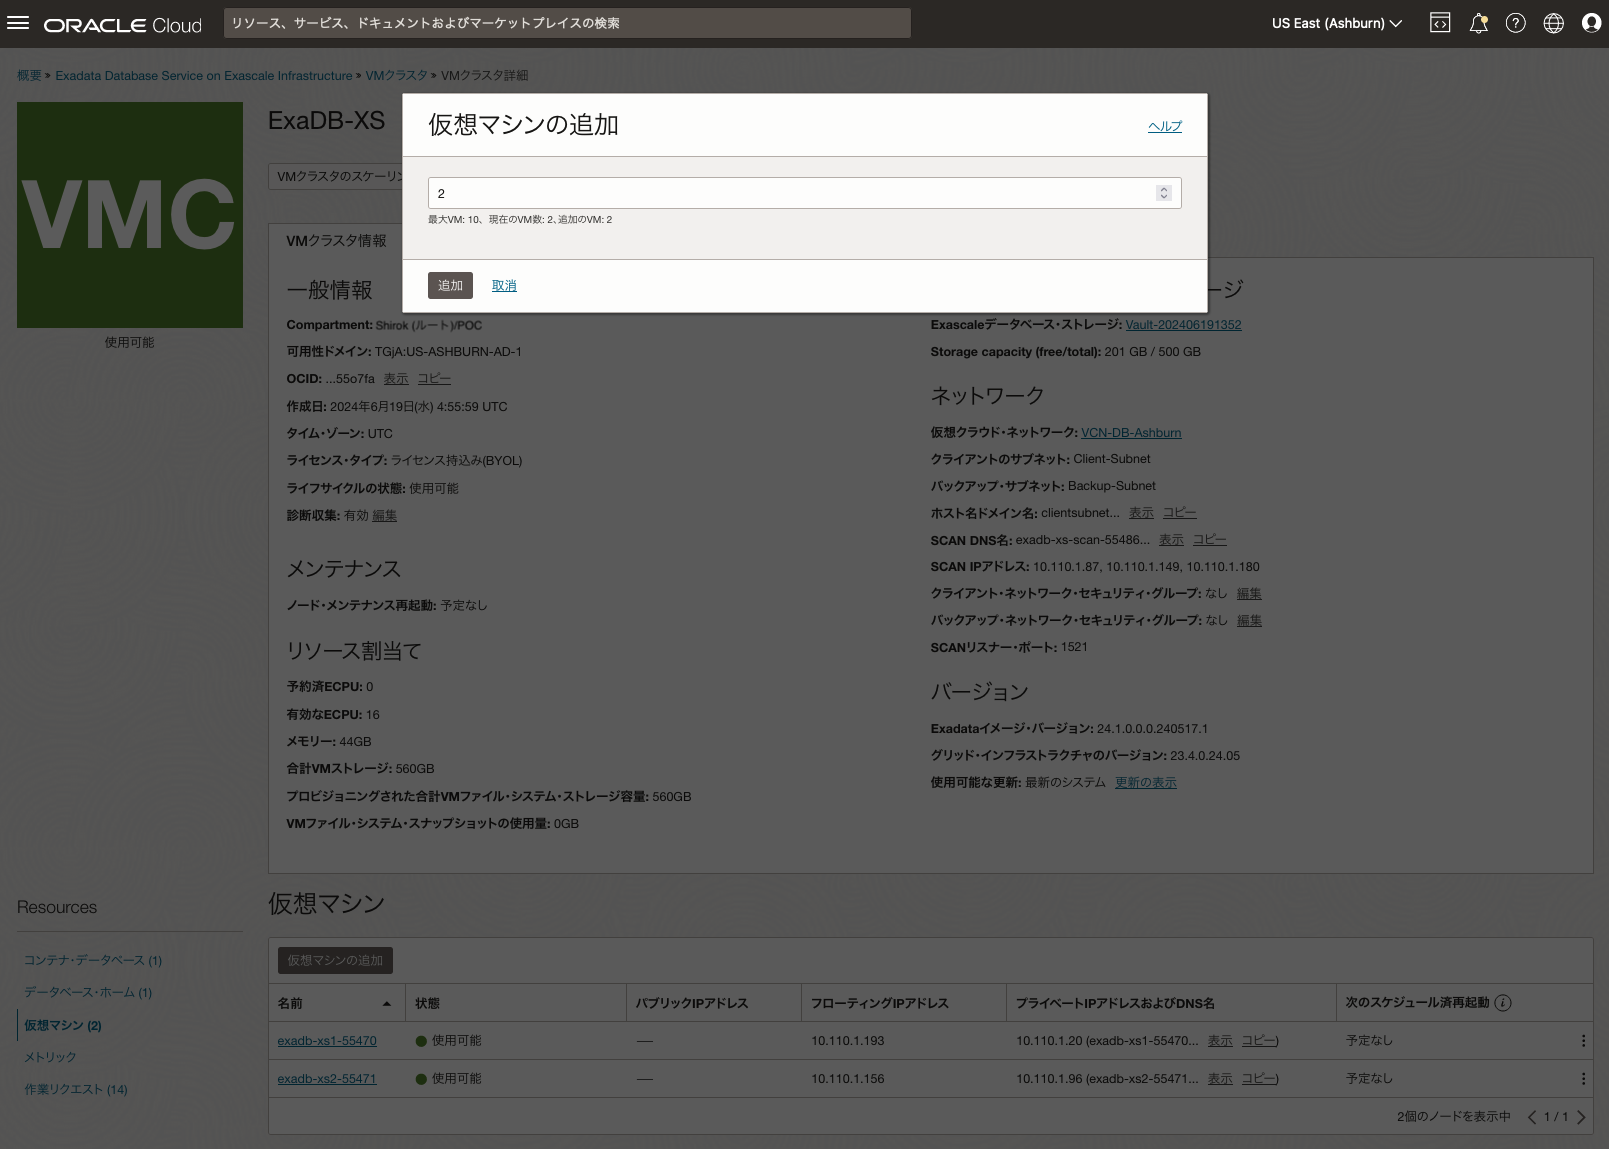Image resolution: width=1609 pixels, height=1149 pixels.
Task: Click floating IP 10.110.1.193
Action: coord(848,1041)
